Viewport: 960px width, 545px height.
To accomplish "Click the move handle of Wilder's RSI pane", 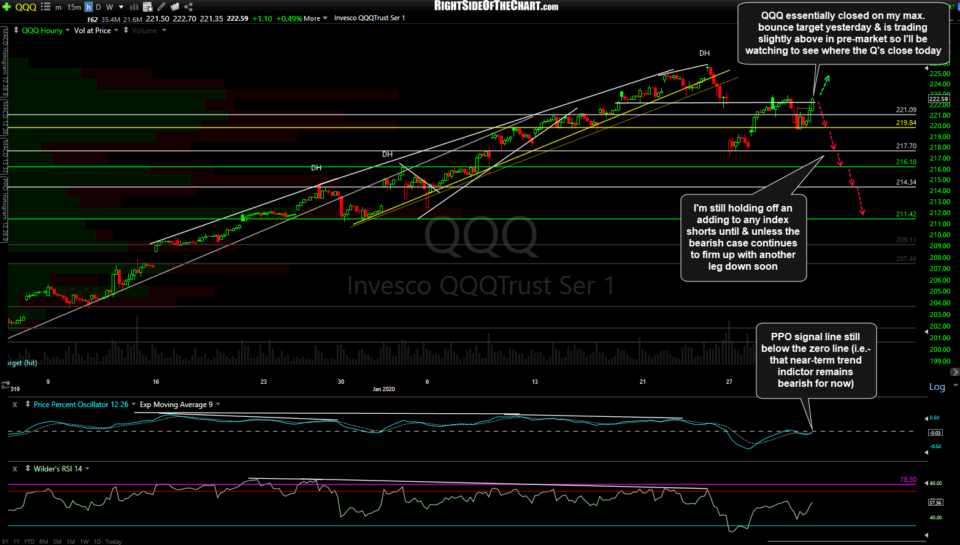I will (28, 468).
